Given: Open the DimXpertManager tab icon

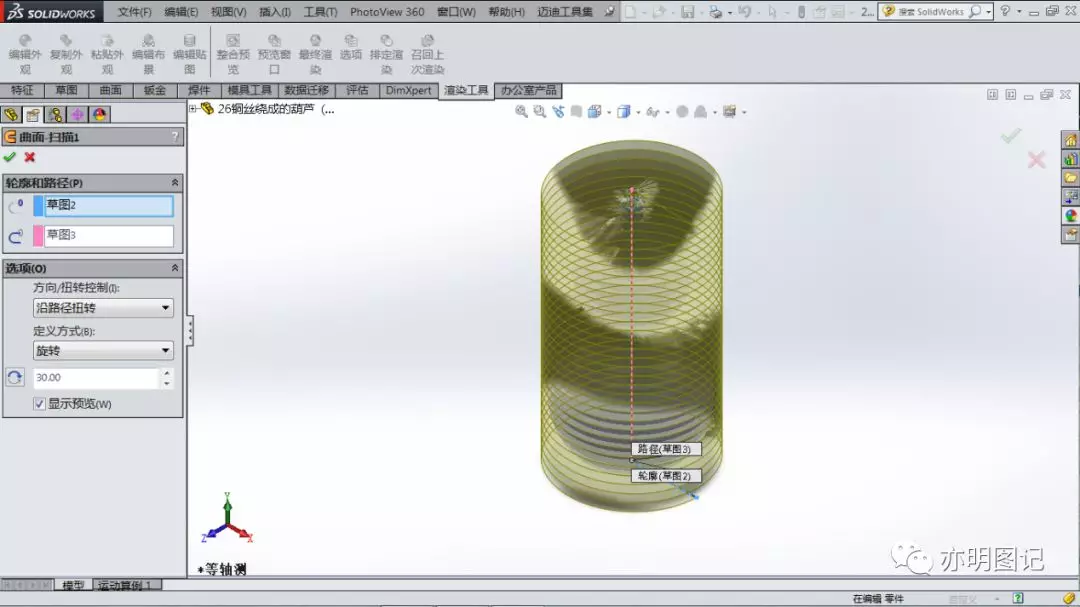Looking at the screenshot, I should (77, 114).
